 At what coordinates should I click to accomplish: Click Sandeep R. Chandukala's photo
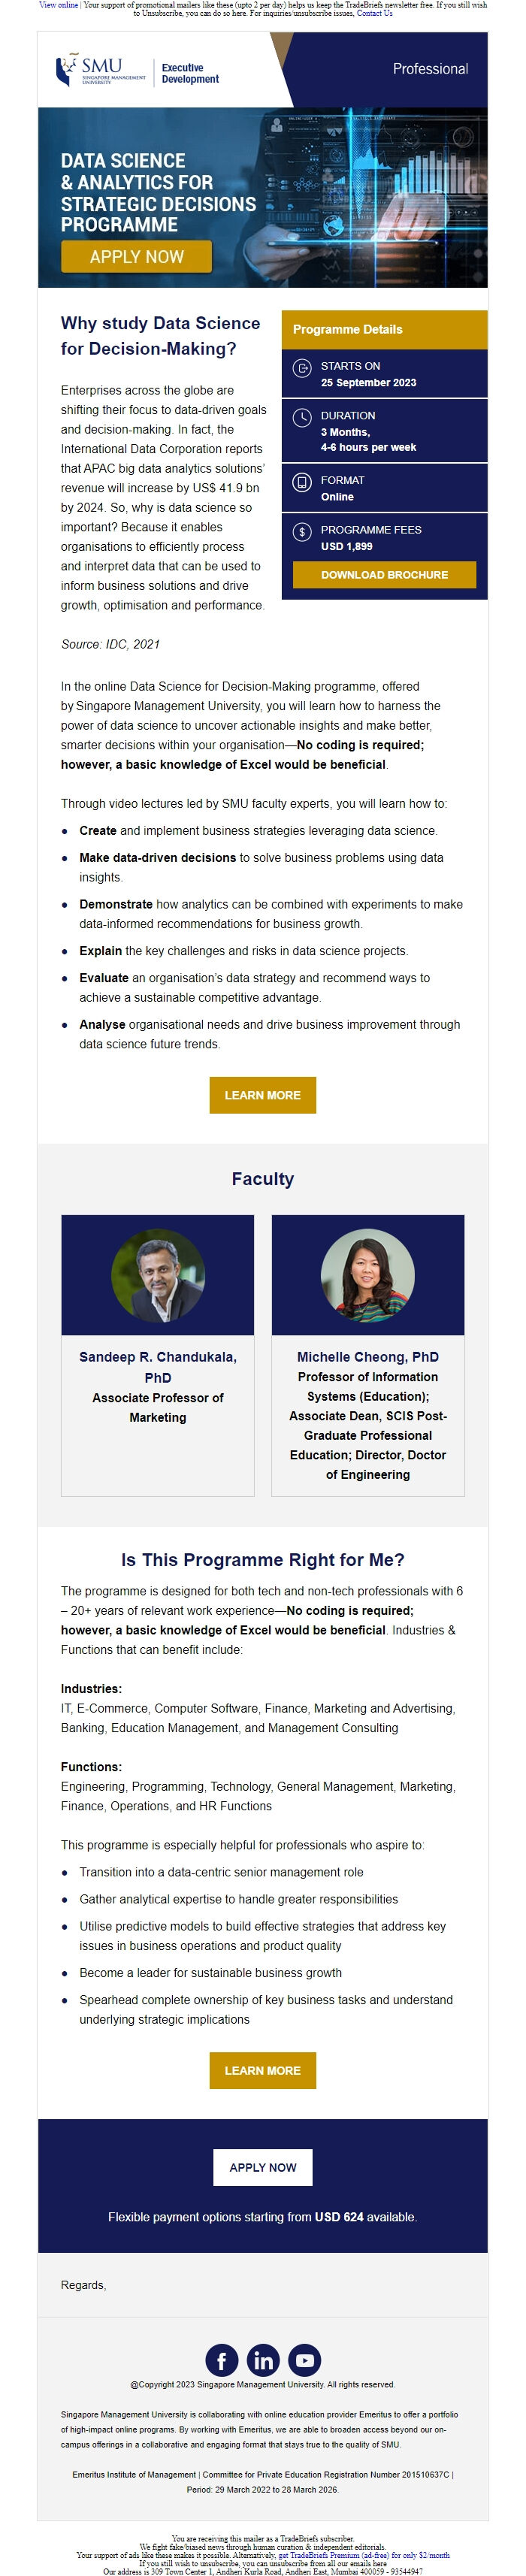pos(158,1275)
